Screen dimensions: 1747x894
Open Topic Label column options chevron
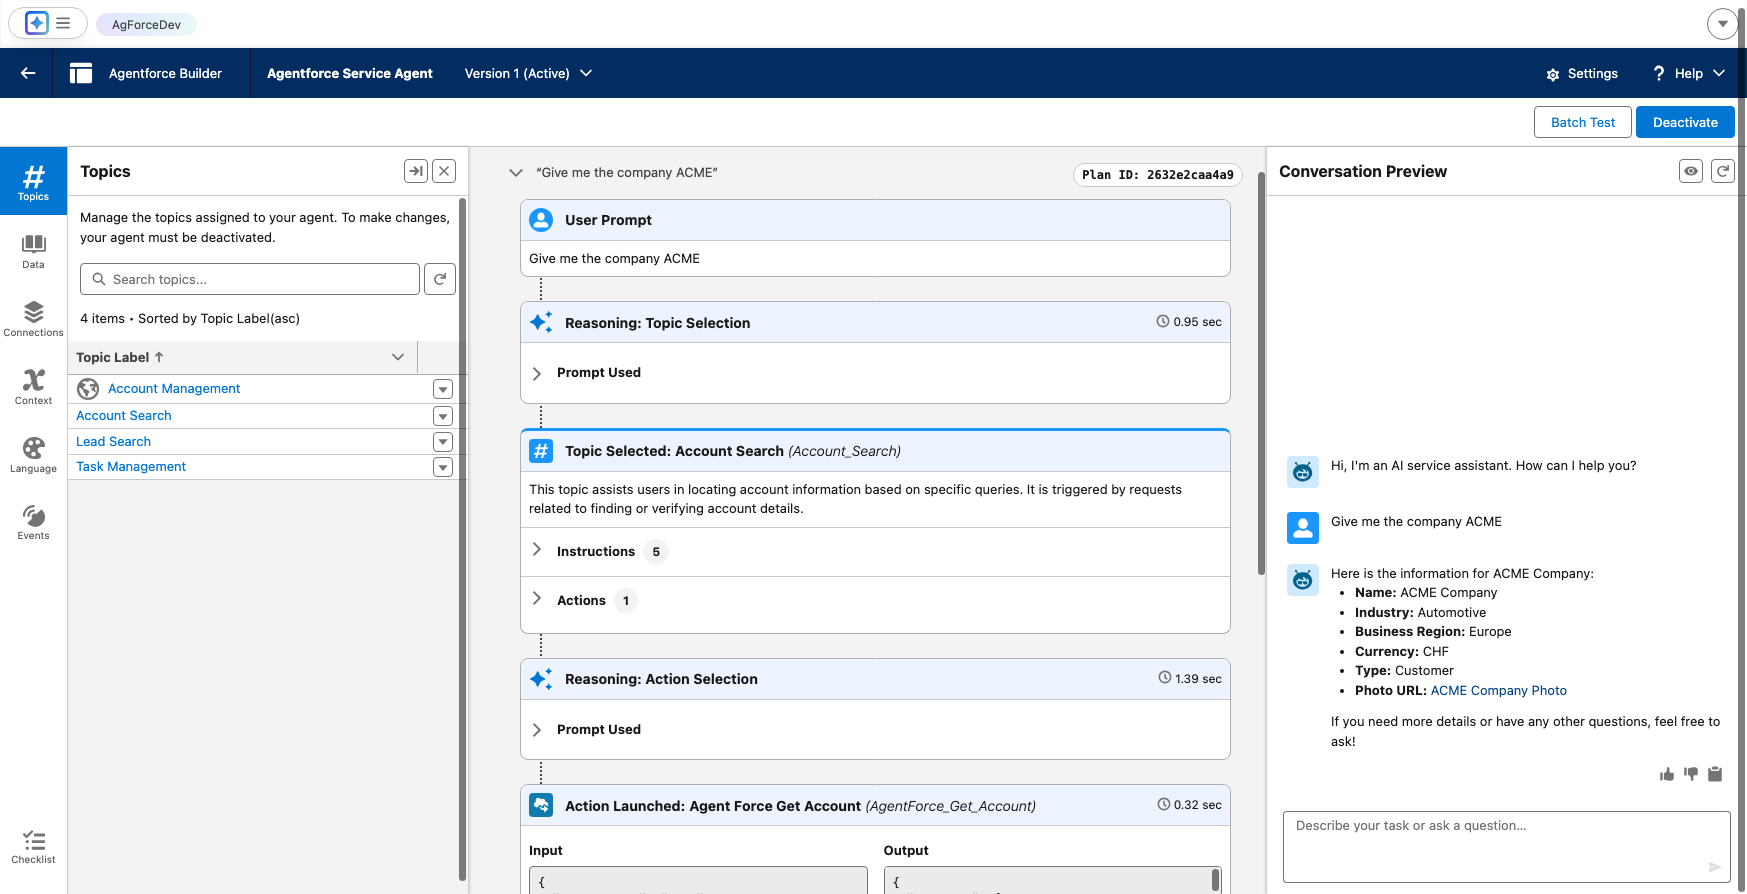[398, 357]
